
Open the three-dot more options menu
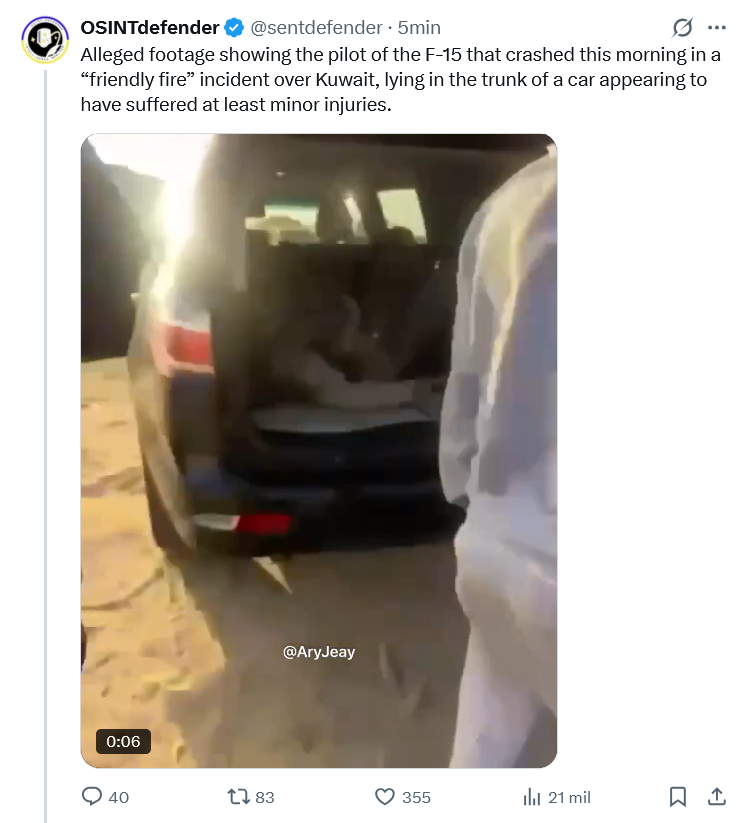(x=717, y=28)
